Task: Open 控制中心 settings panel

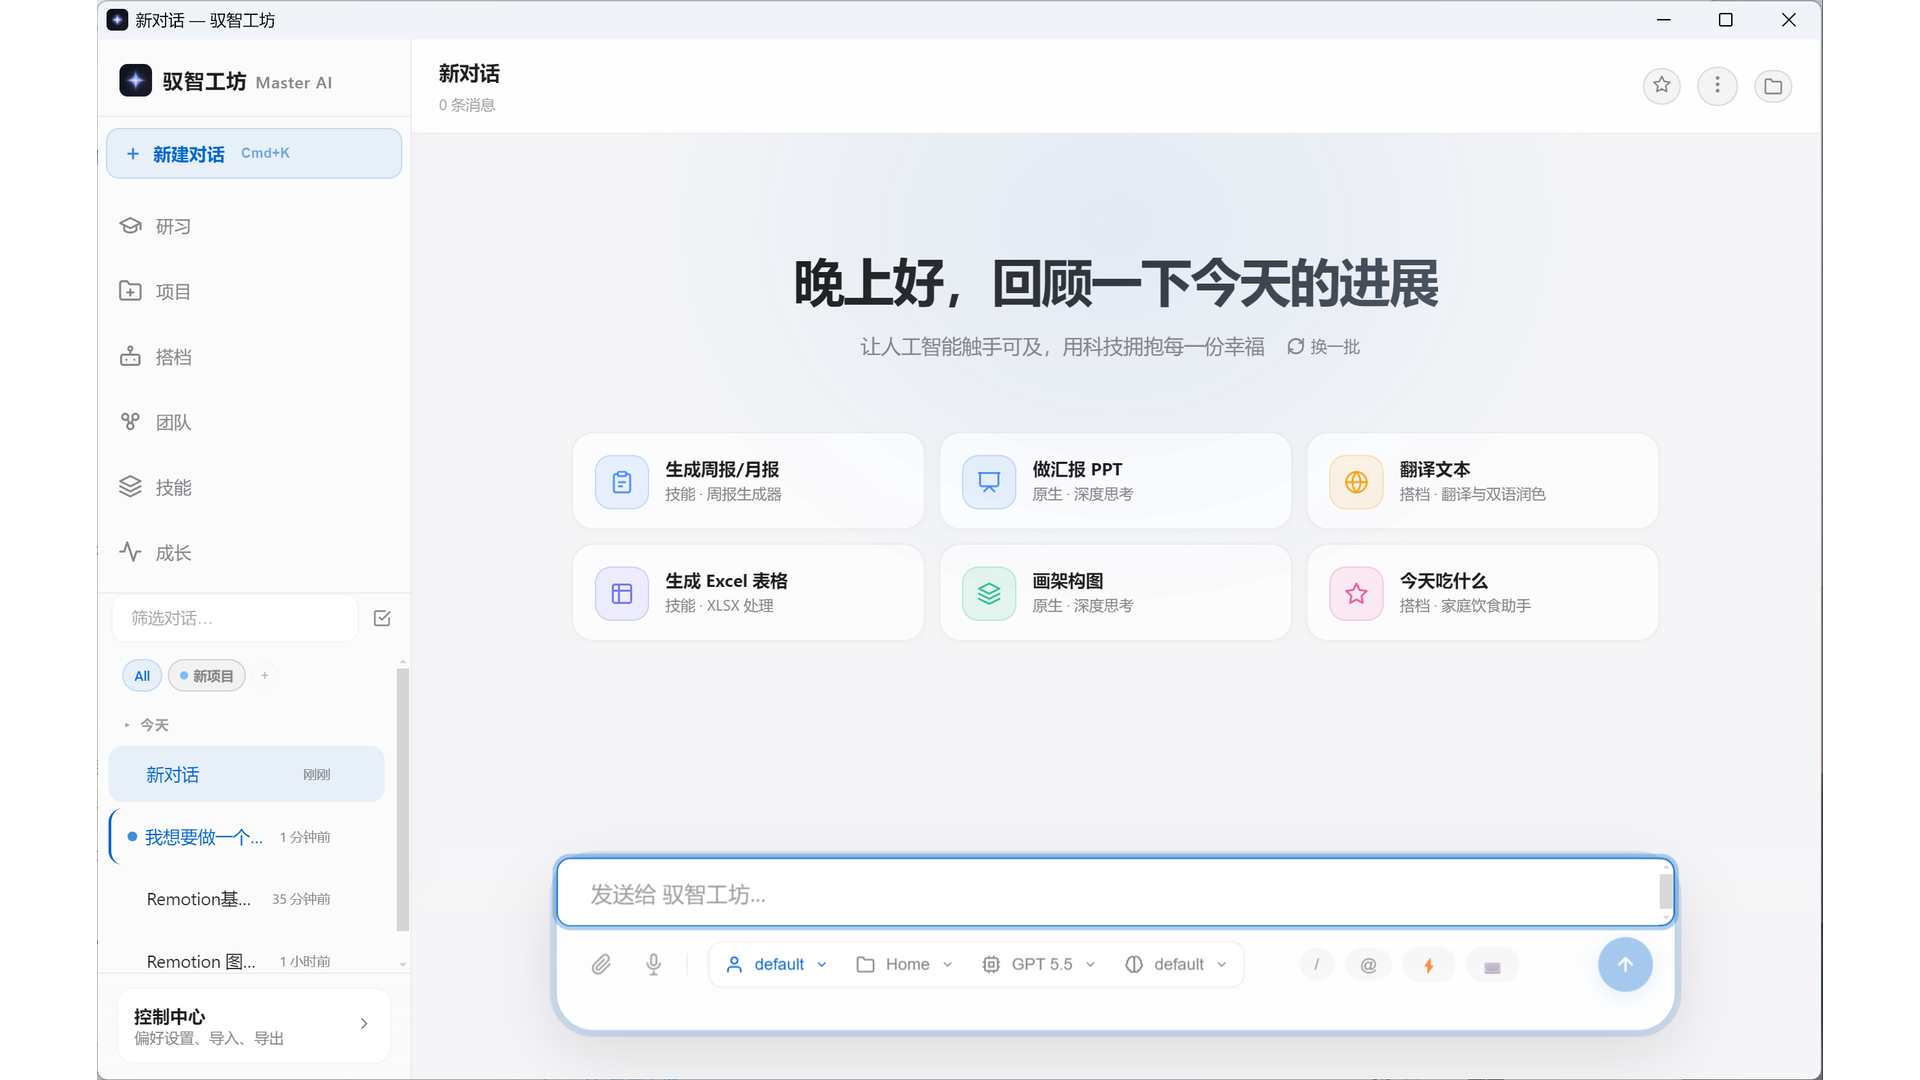Action: (x=254, y=1026)
